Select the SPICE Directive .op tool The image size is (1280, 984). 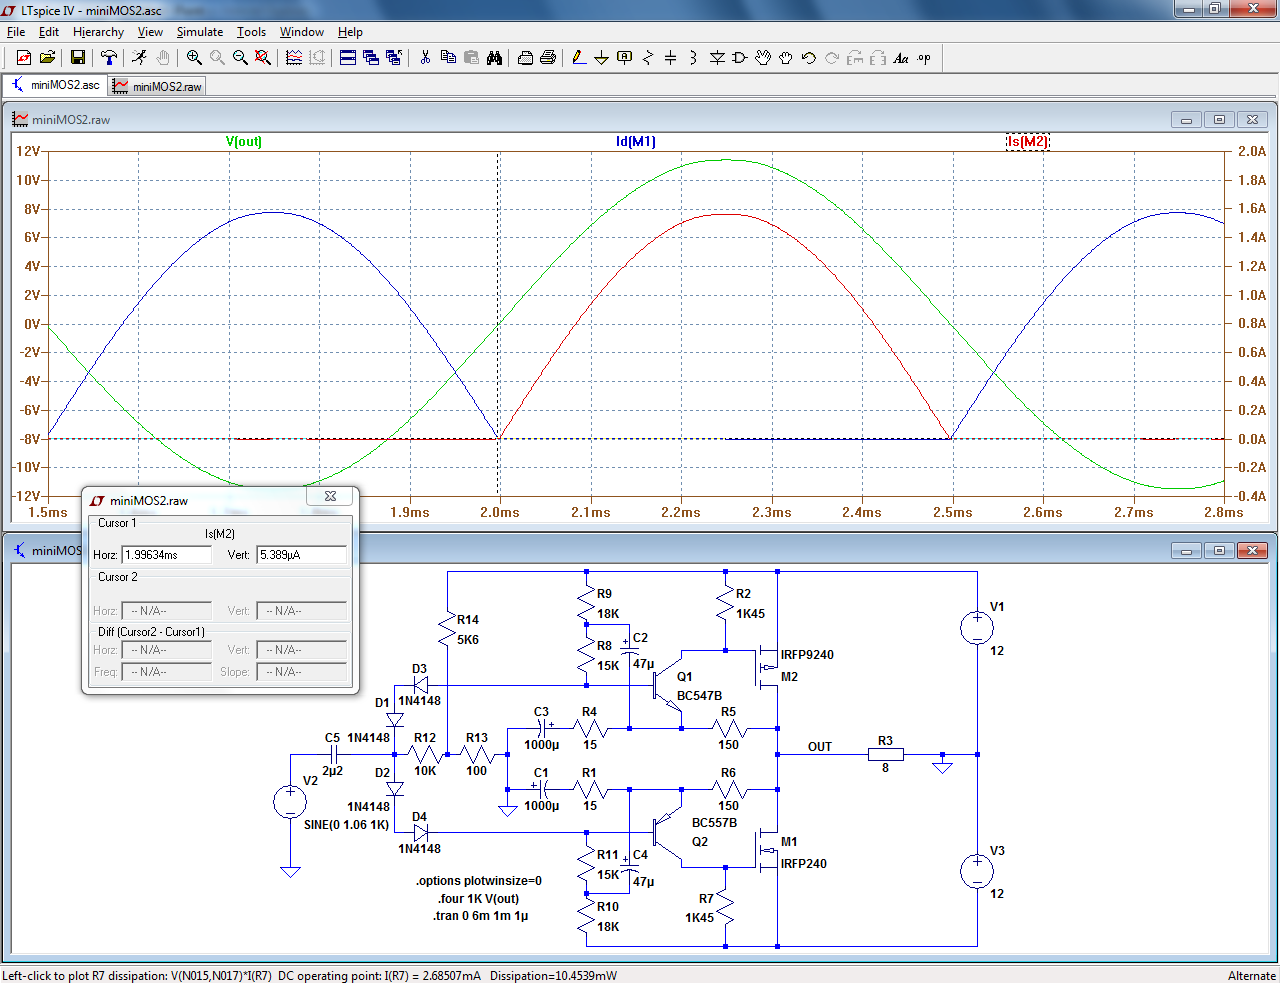(x=924, y=58)
